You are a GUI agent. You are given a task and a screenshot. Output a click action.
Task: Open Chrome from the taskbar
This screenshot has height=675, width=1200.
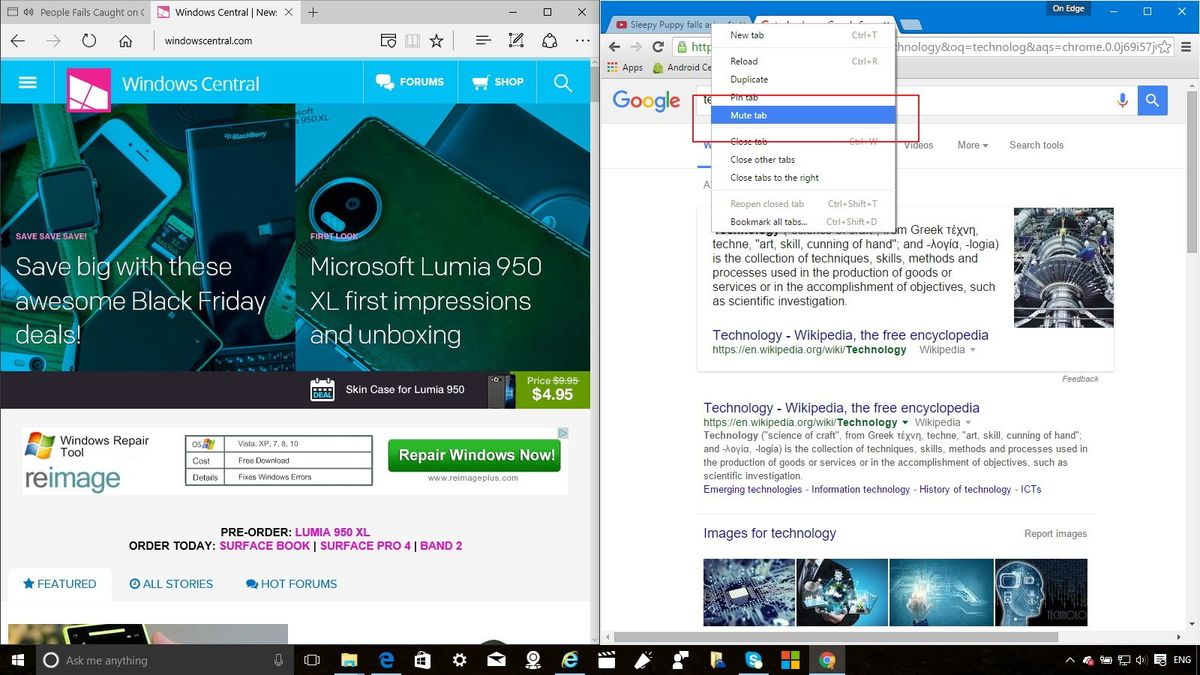click(x=827, y=660)
